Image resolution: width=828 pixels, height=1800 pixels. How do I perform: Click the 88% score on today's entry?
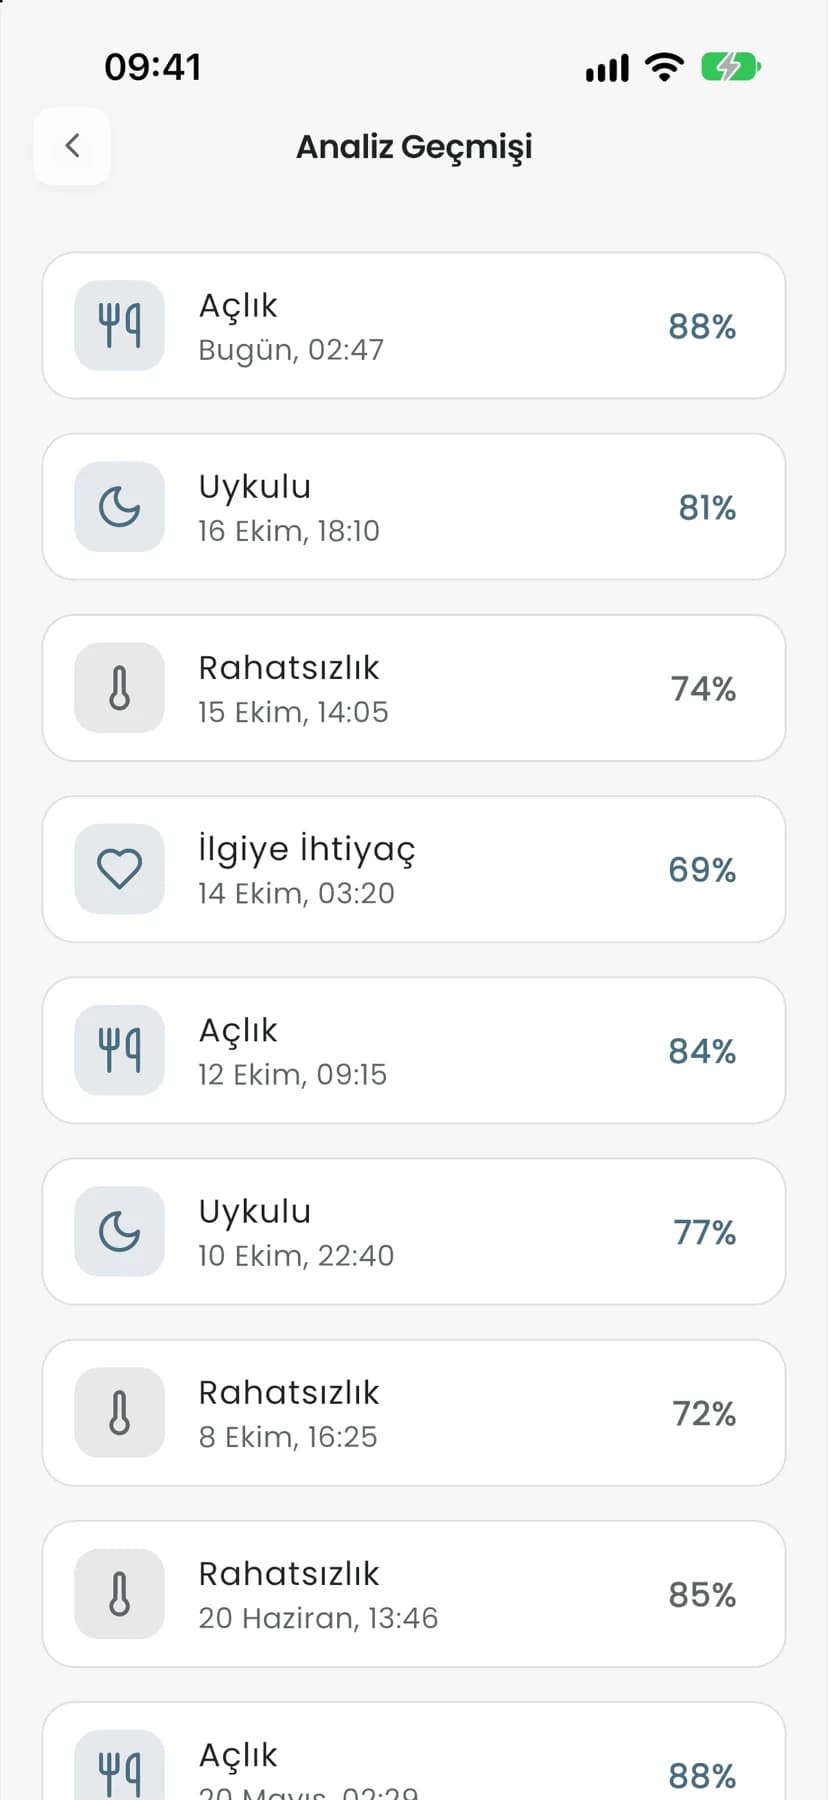coord(702,327)
